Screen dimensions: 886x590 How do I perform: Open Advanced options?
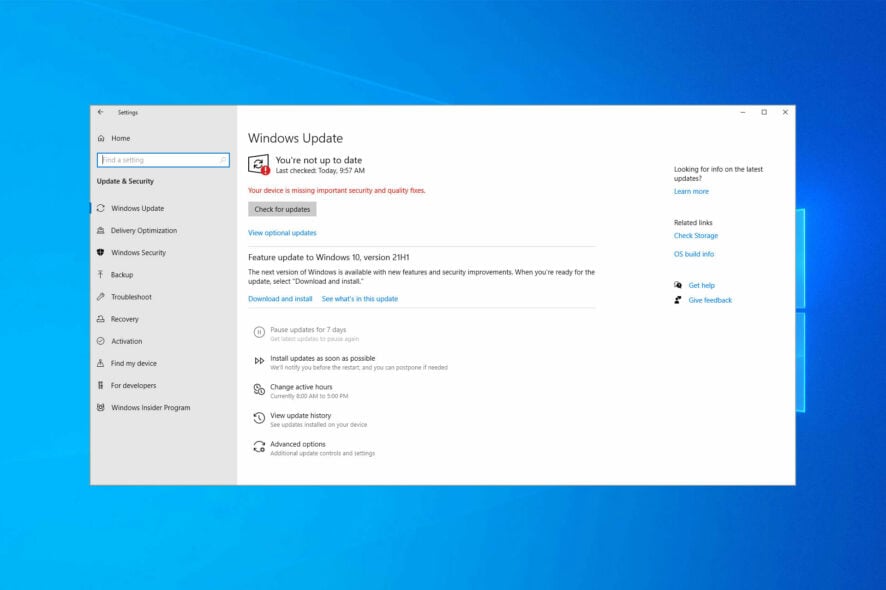point(314,448)
